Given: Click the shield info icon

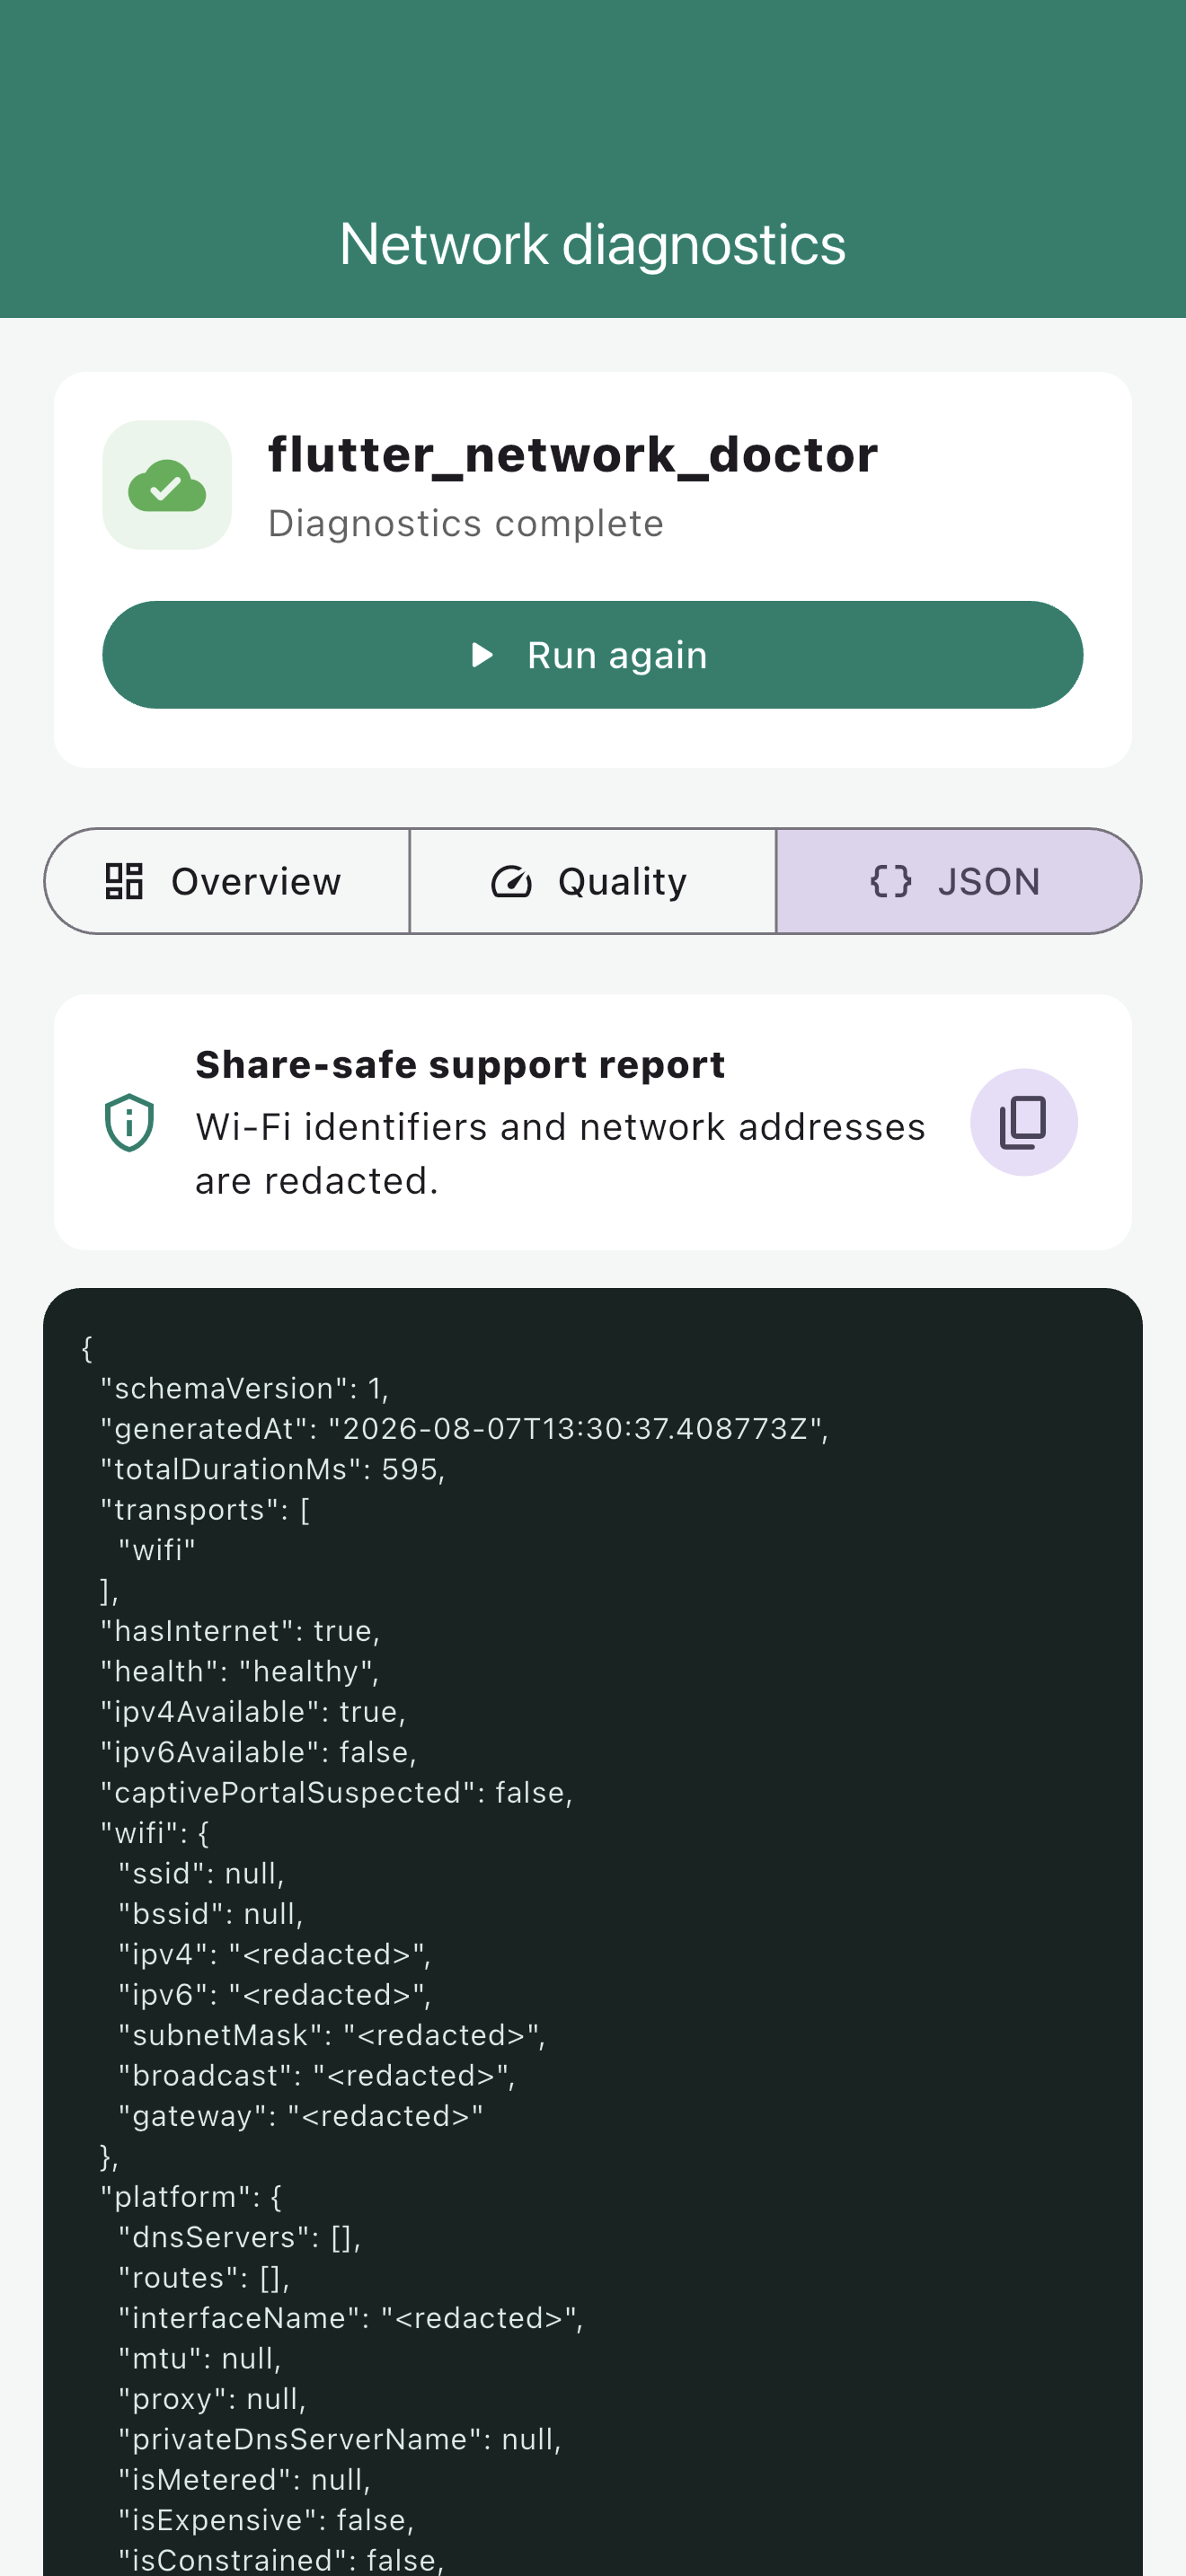Looking at the screenshot, I should (130, 1122).
